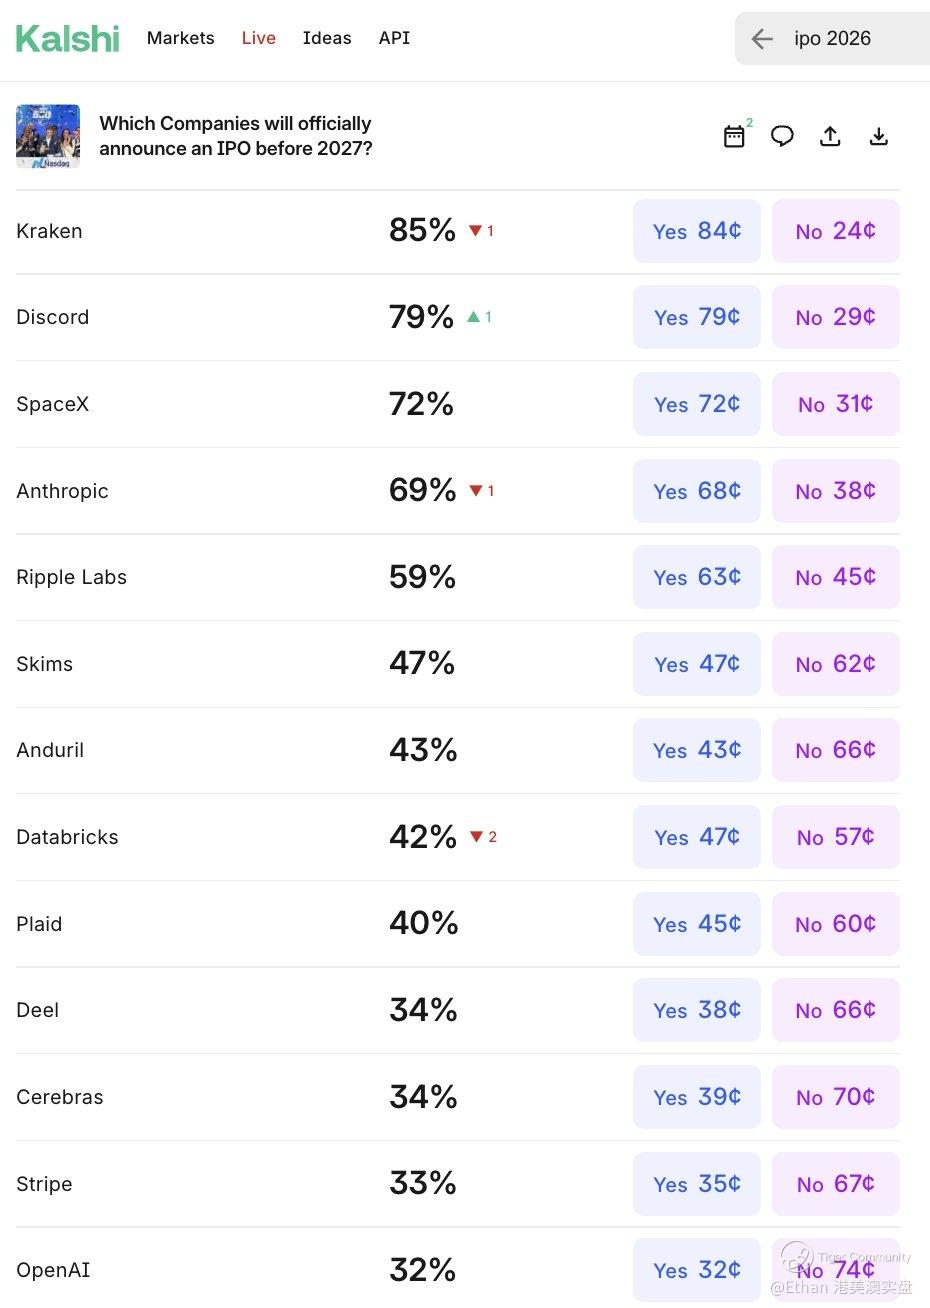Open the calendar icon with badge
The width and height of the screenshot is (930, 1308).
pyautogui.click(x=735, y=136)
